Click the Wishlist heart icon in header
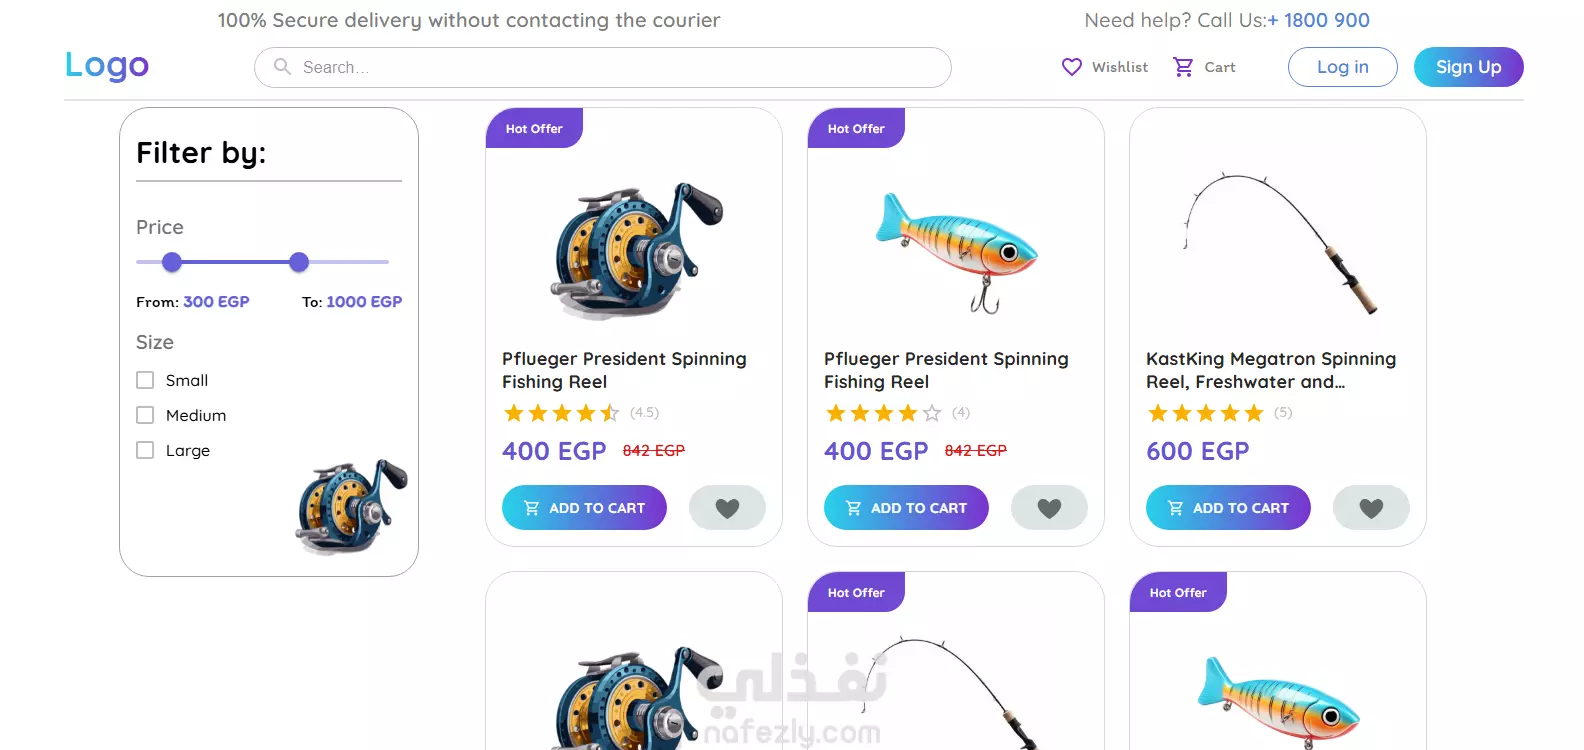 point(1071,67)
